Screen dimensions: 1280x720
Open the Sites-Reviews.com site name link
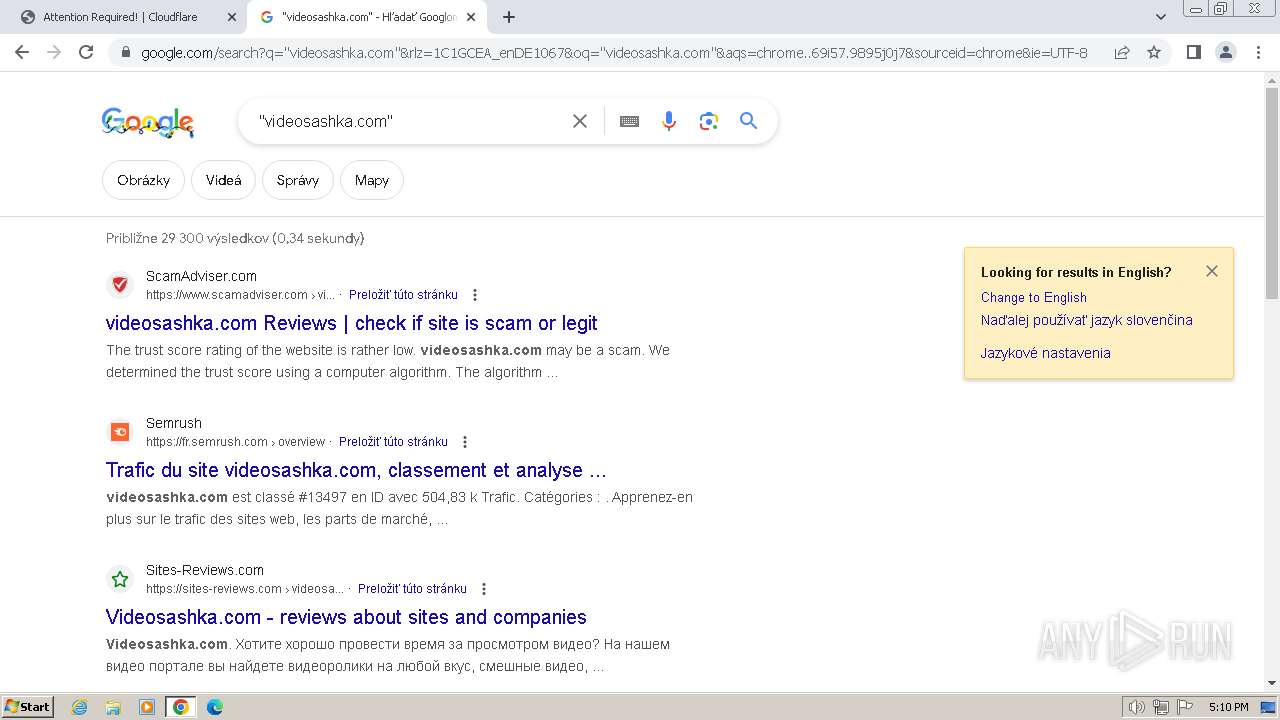click(205, 570)
